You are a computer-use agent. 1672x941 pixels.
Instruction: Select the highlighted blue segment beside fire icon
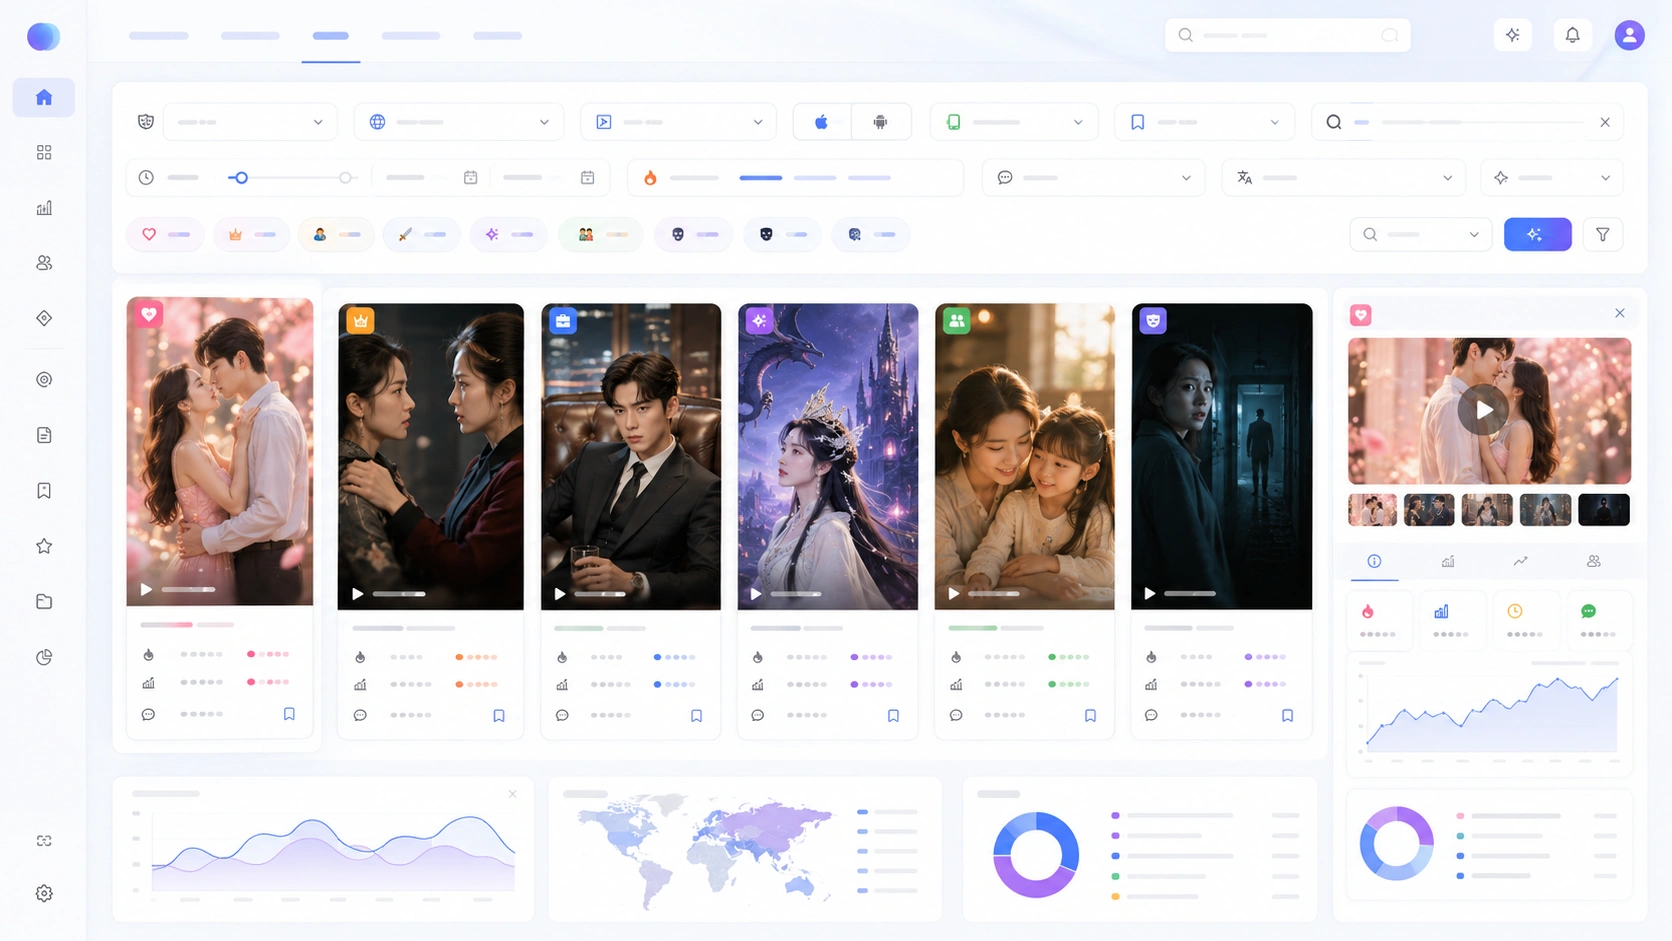coord(761,178)
